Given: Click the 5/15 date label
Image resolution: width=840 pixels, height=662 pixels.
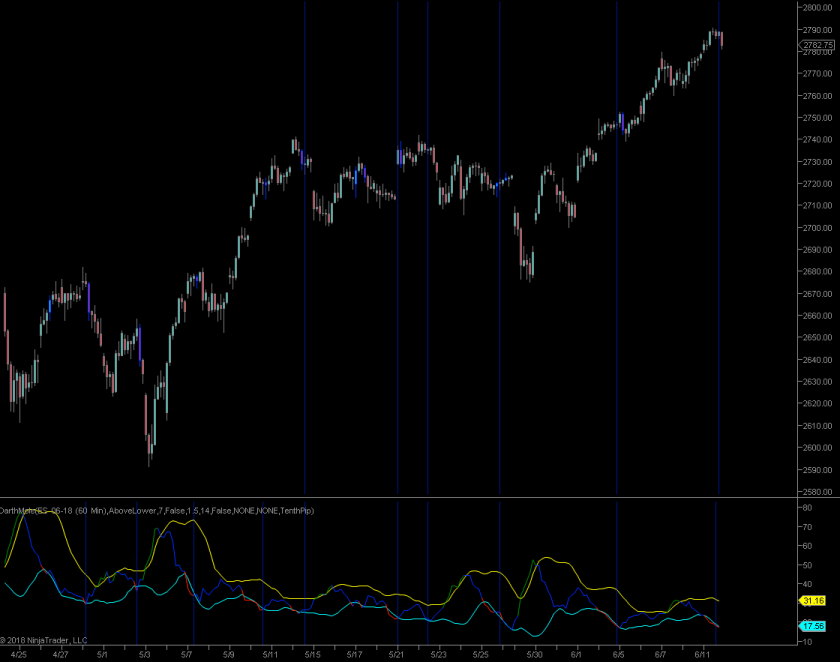Looking at the screenshot, I should 312,655.
